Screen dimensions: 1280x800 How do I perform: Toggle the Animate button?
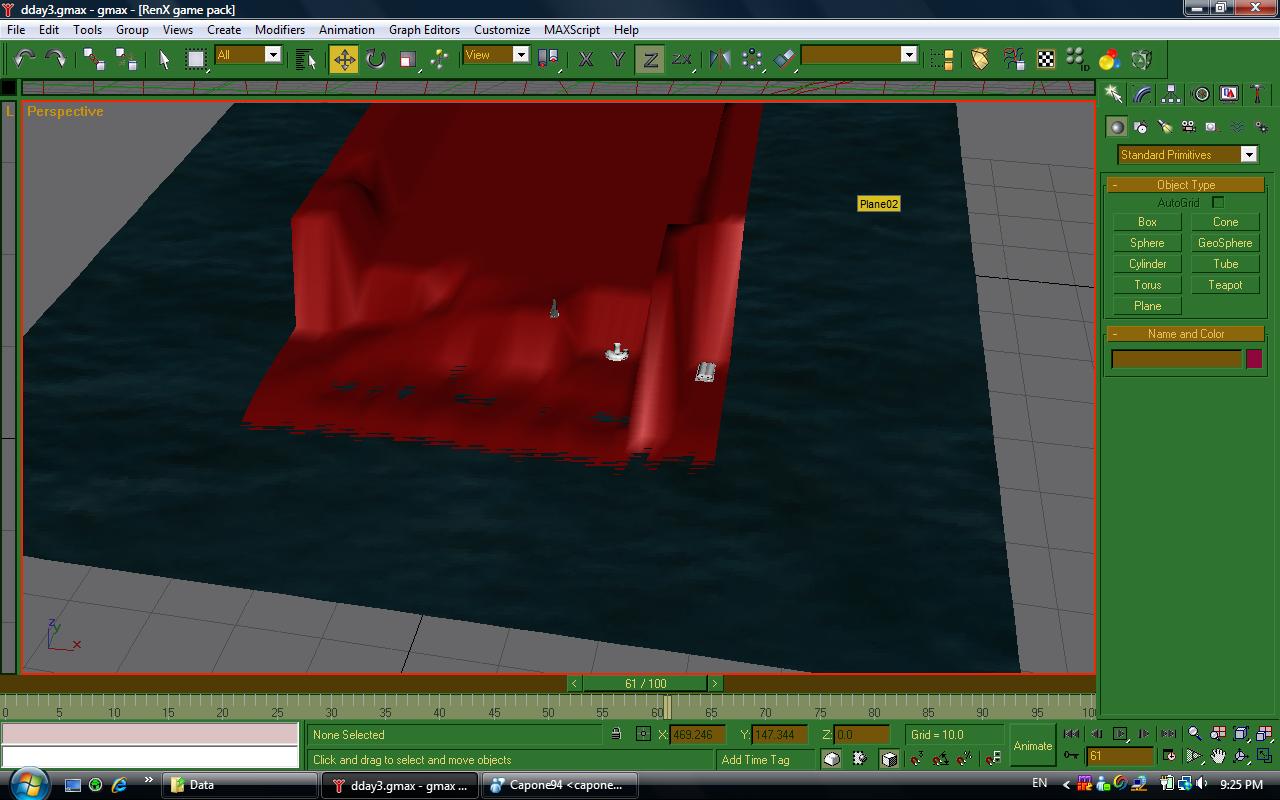[1032, 746]
